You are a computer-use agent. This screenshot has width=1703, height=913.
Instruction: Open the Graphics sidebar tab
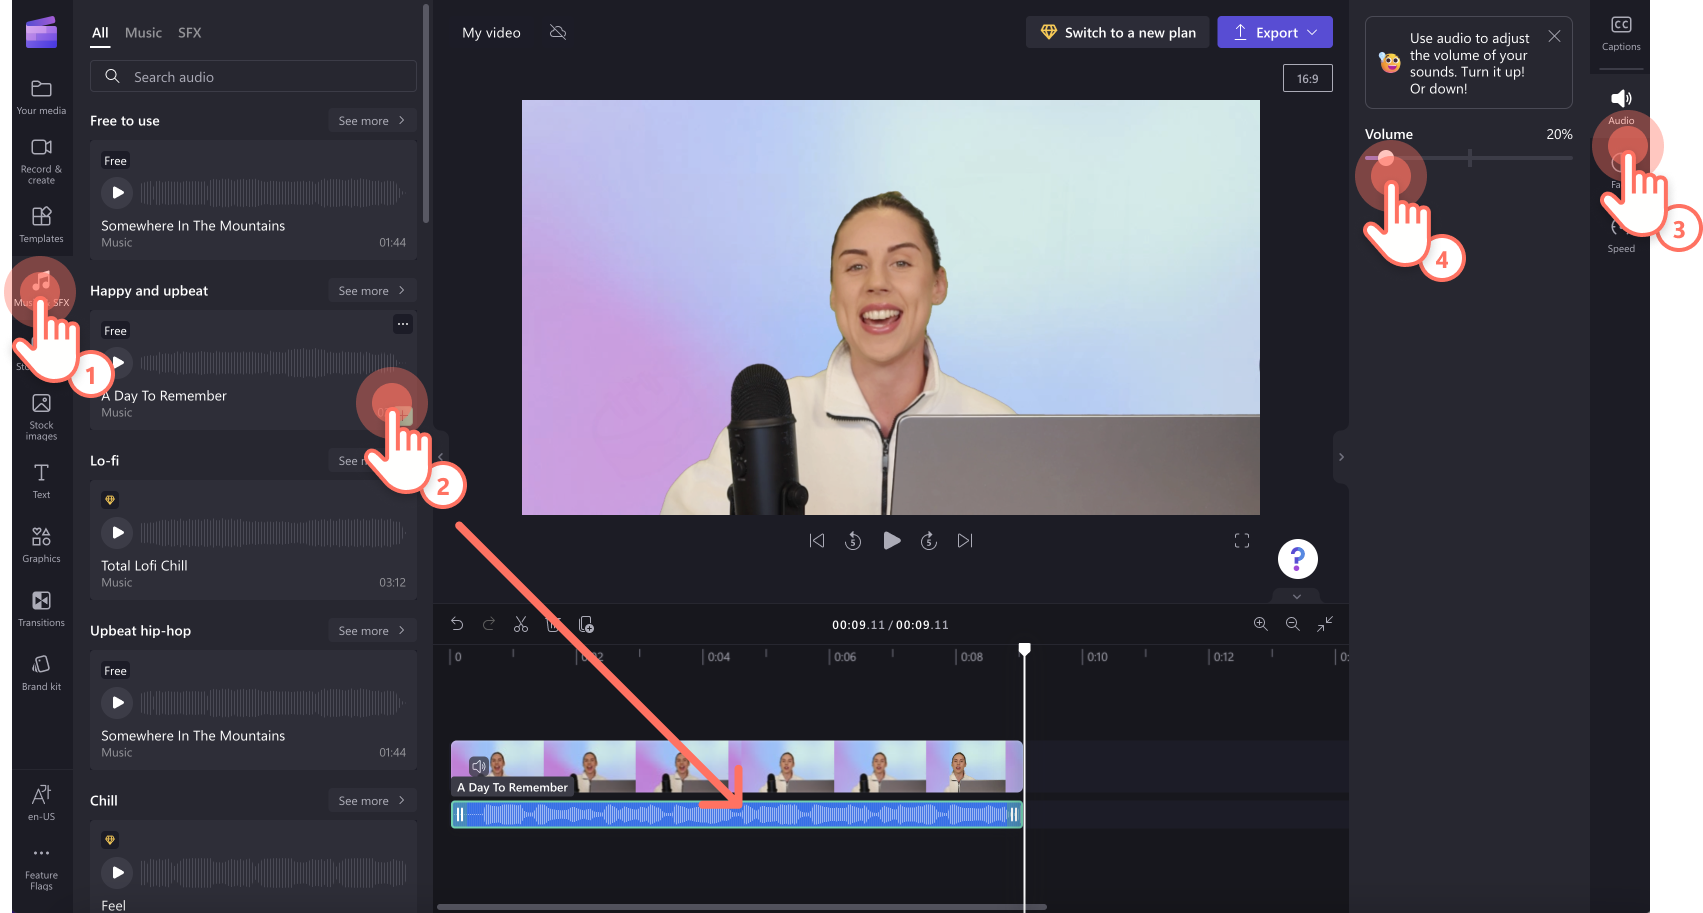click(41, 545)
